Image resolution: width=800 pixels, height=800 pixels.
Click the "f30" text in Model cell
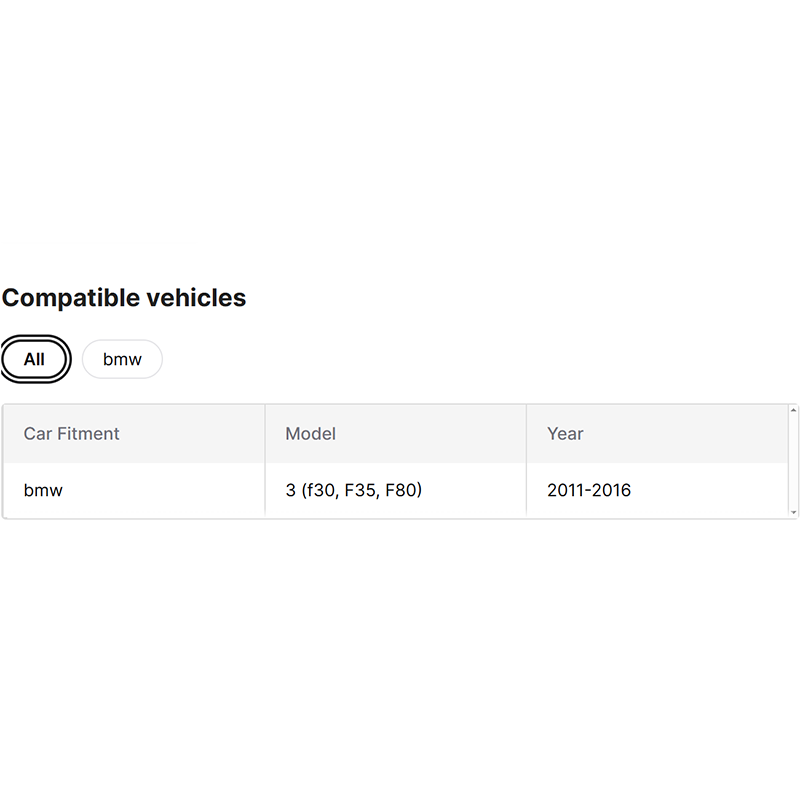(x=320, y=490)
